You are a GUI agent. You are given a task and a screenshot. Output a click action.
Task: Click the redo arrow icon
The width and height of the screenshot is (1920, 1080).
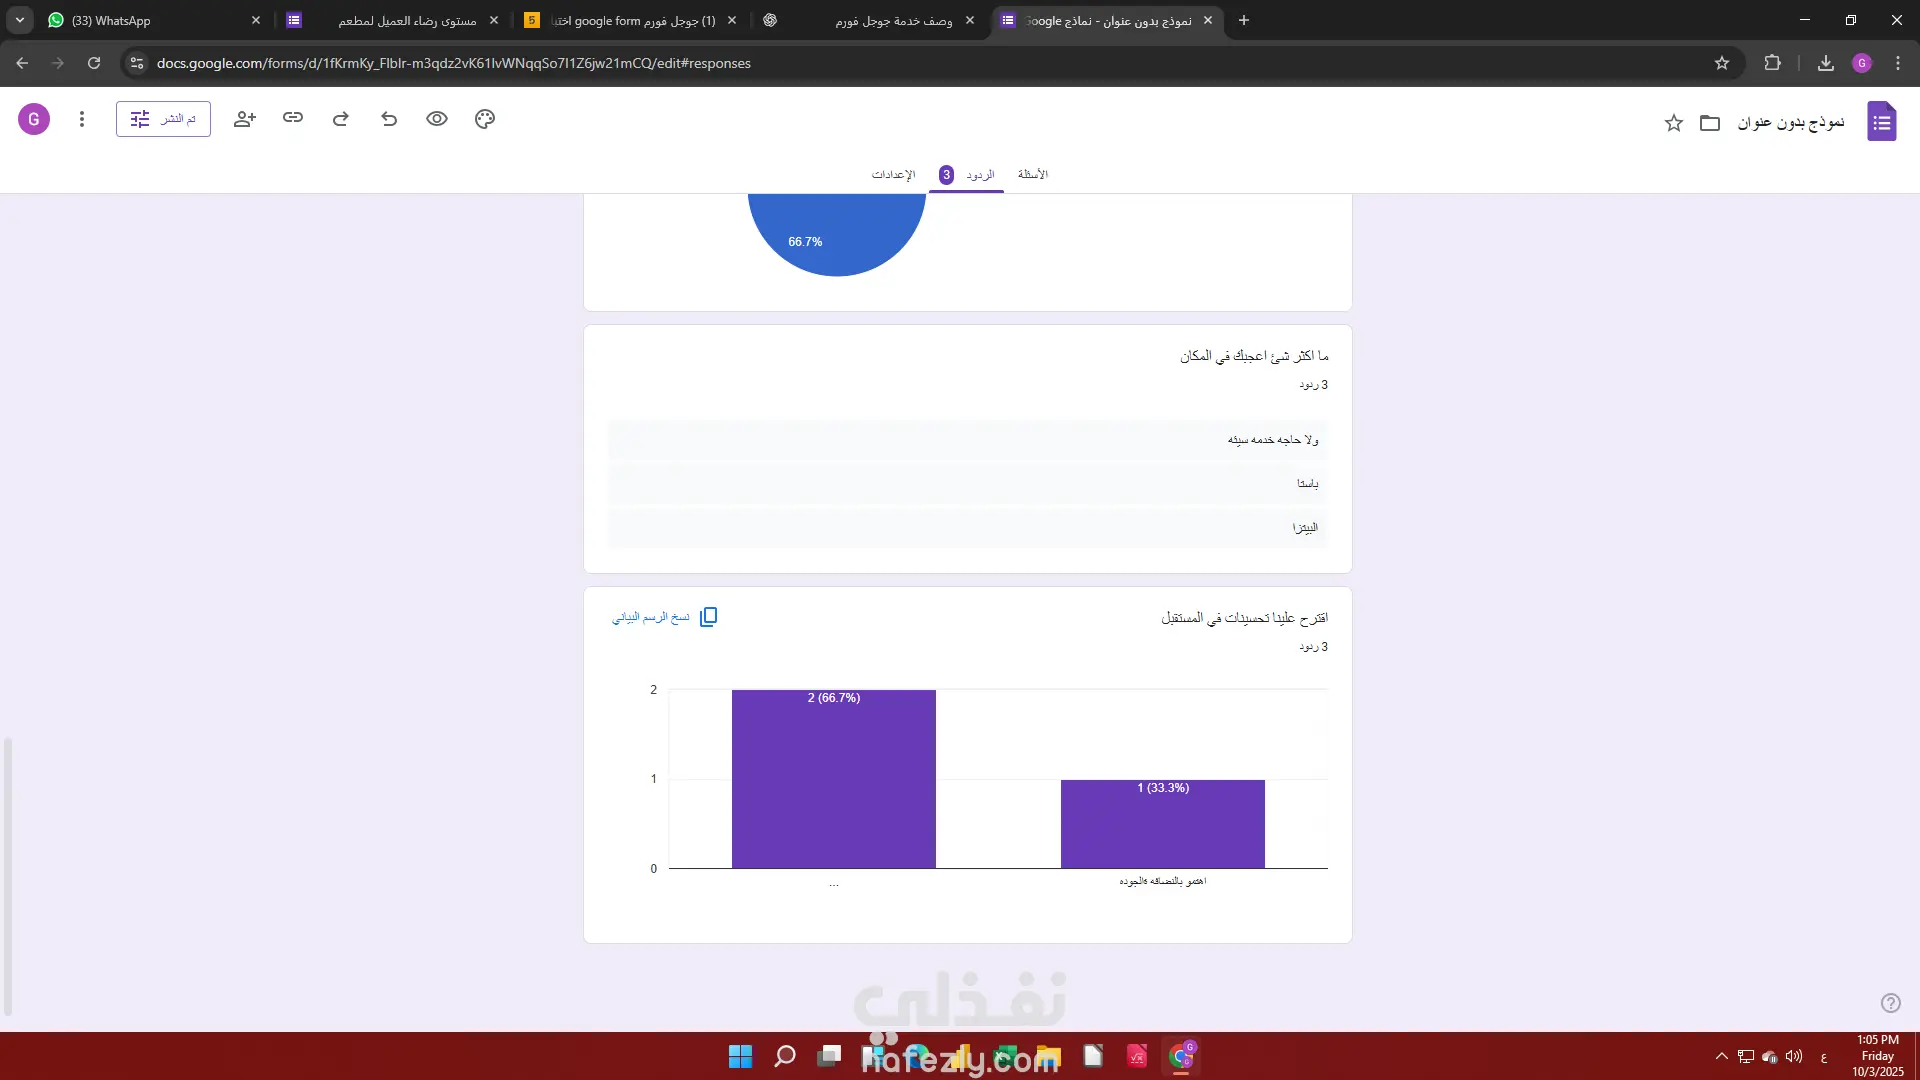click(341, 119)
